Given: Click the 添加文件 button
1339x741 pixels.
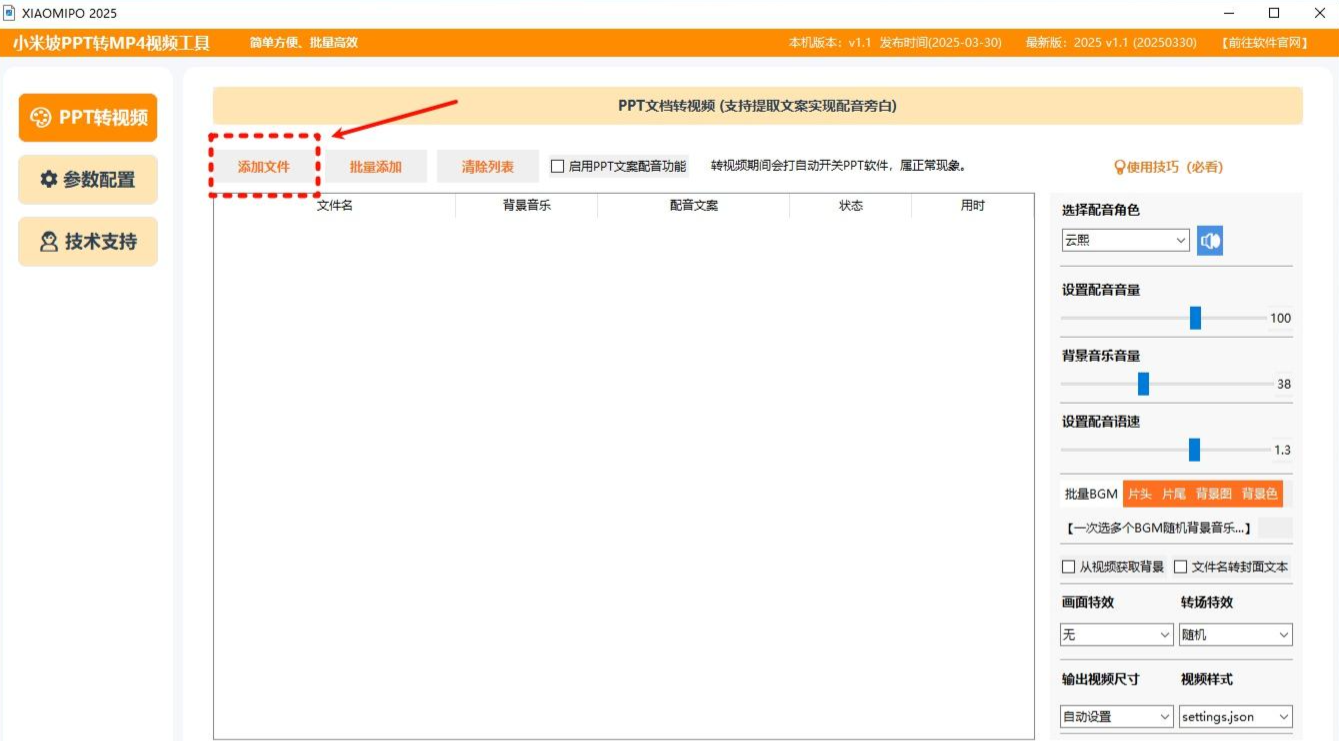Looking at the screenshot, I should point(264,167).
